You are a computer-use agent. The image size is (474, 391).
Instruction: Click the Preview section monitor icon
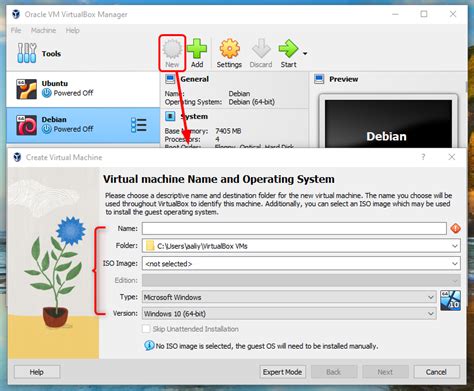pyautogui.click(x=319, y=79)
